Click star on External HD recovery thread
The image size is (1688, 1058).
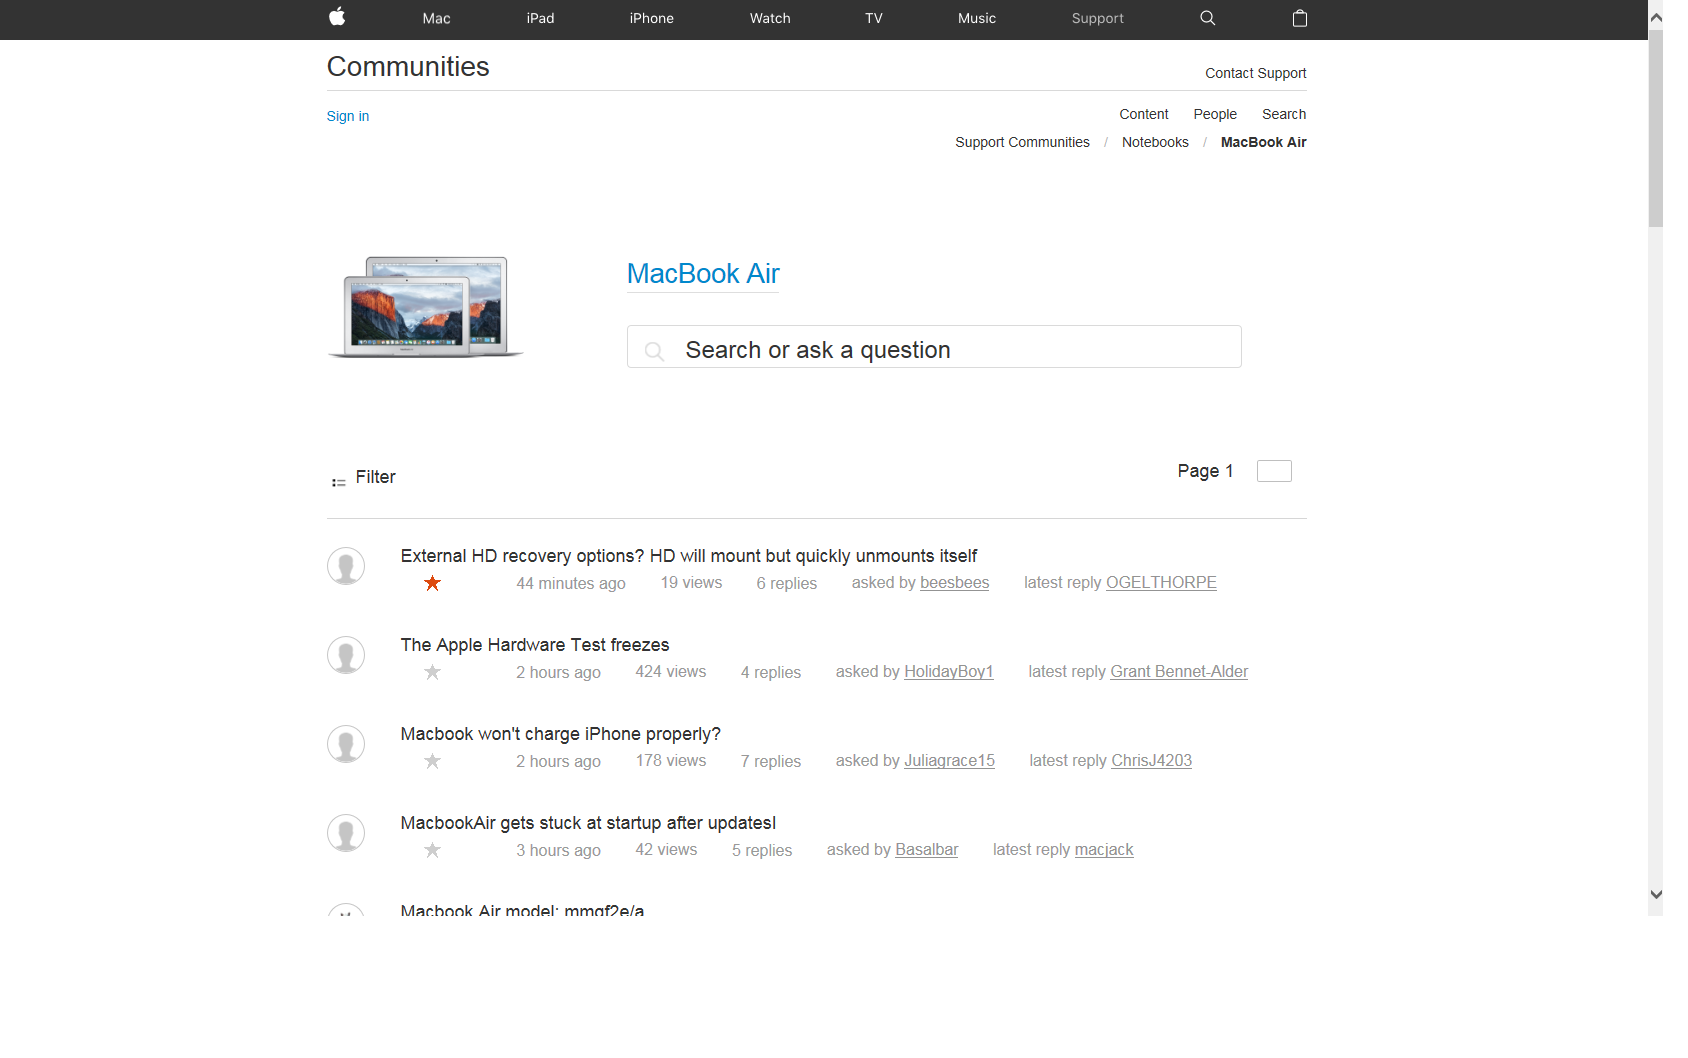432,583
